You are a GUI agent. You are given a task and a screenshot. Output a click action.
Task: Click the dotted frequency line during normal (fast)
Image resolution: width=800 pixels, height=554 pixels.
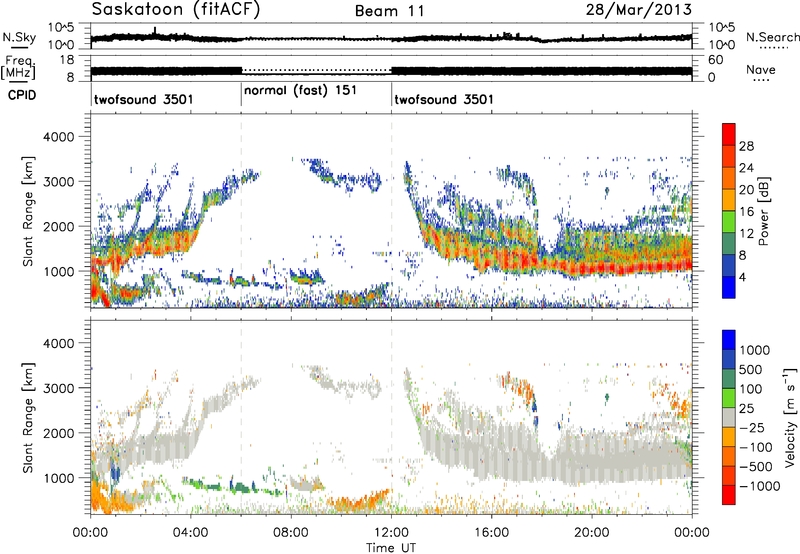[316, 70]
